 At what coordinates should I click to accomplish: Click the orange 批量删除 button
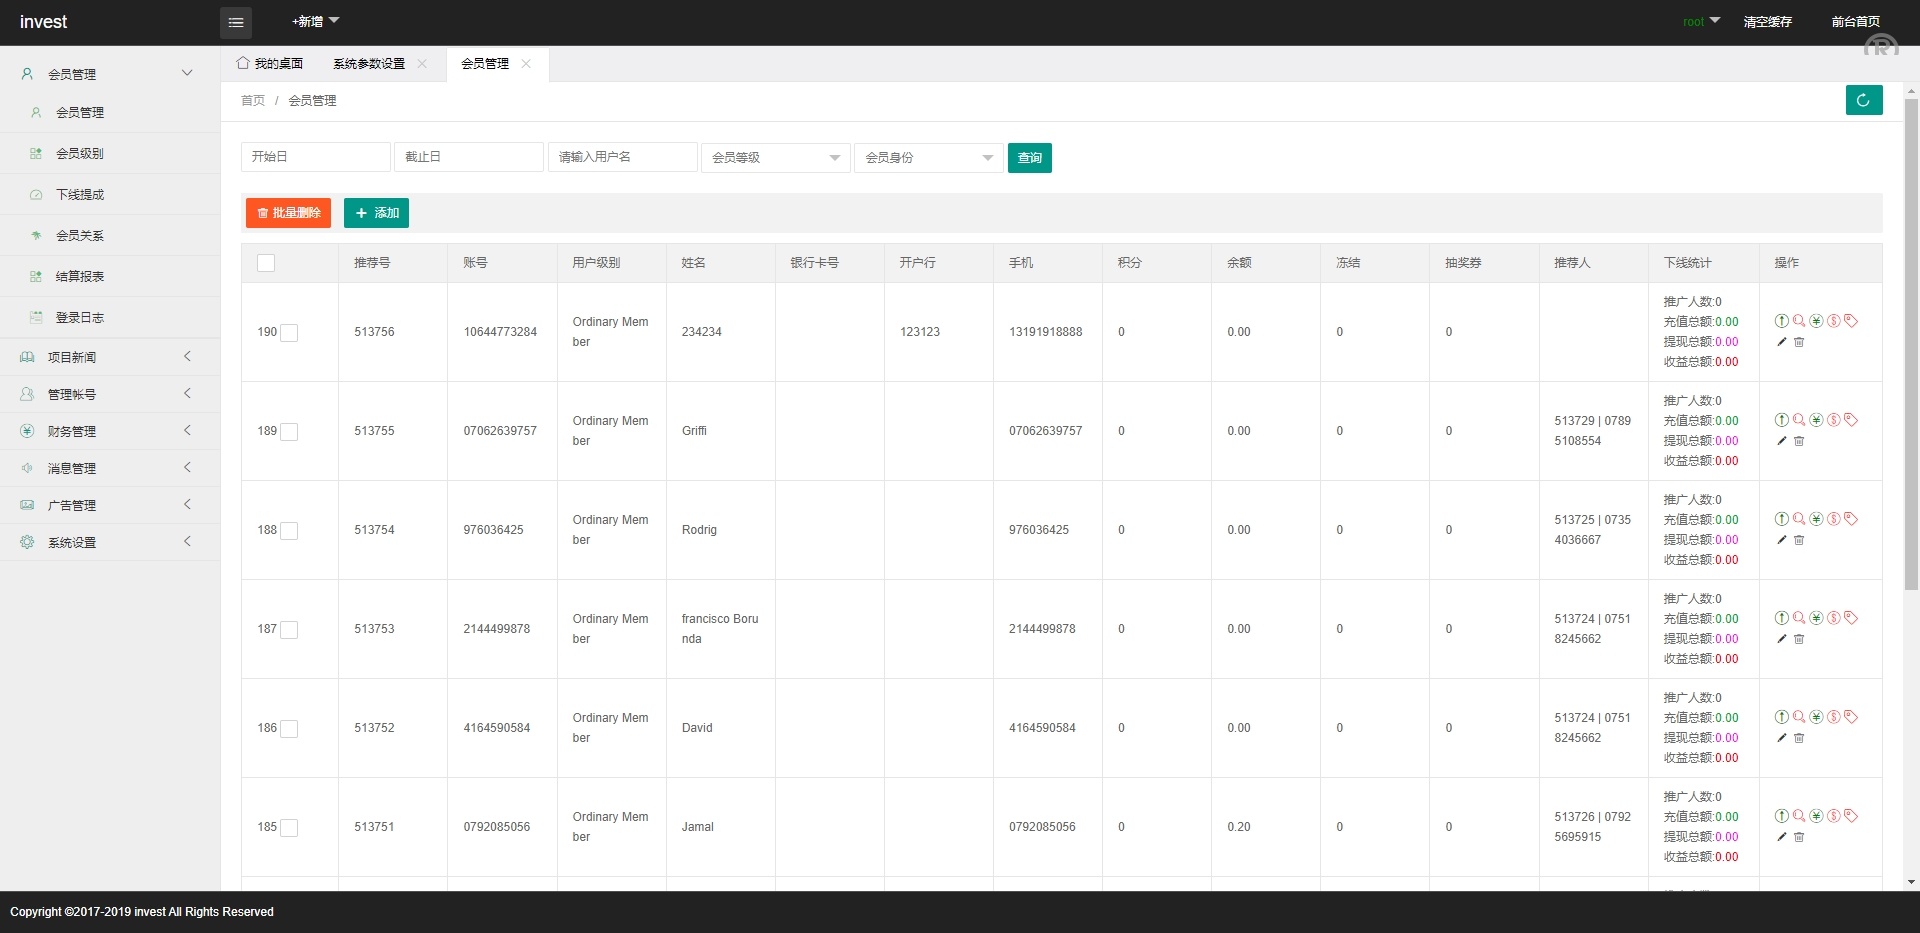pyautogui.click(x=288, y=213)
